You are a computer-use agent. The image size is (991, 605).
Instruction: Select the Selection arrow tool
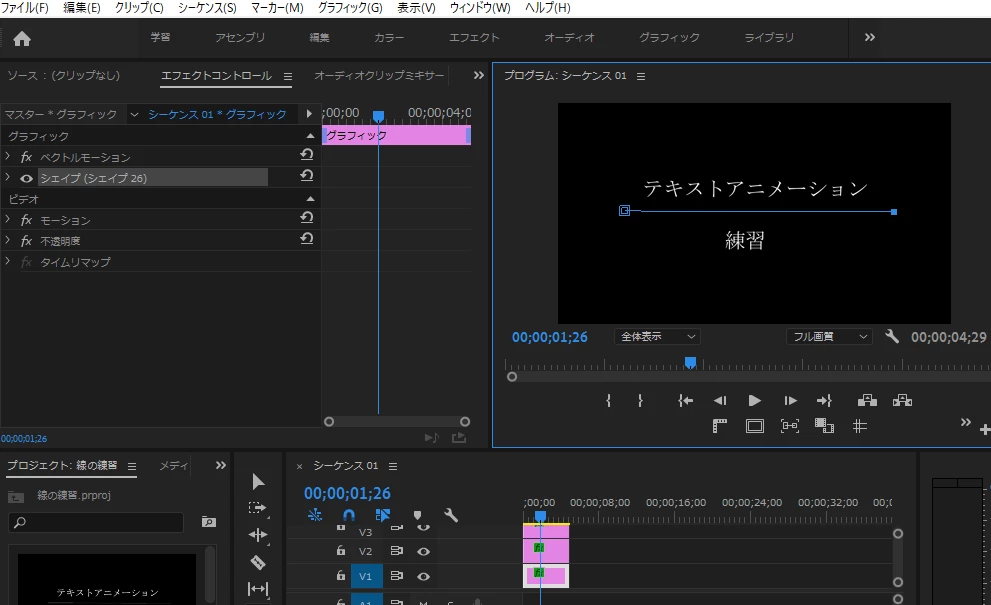coord(258,482)
